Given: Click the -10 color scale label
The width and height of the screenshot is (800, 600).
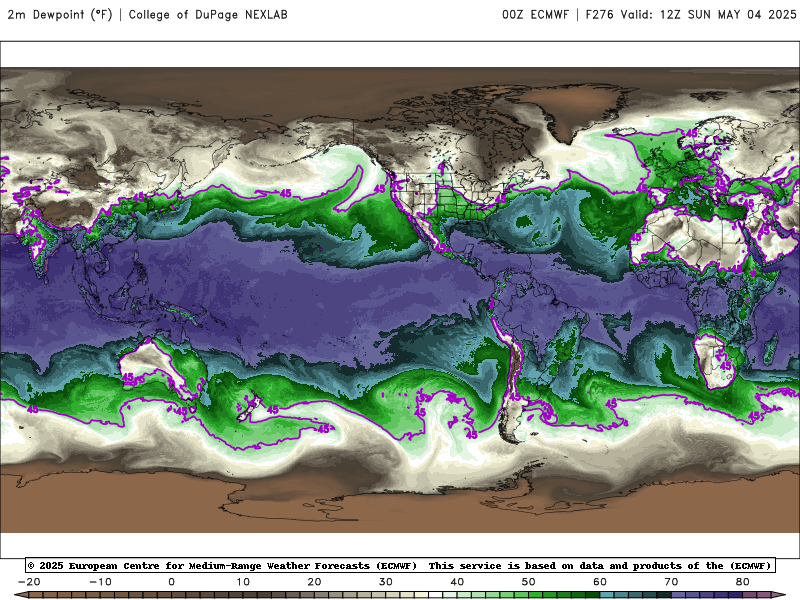Looking at the screenshot, I should 100,582.
